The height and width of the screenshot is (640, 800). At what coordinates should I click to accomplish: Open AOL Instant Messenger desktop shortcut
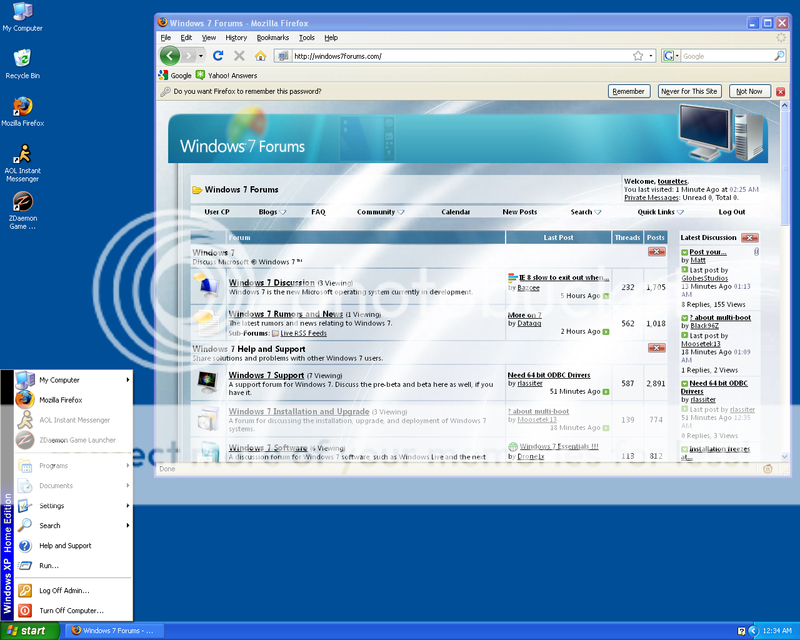[22, 163]
